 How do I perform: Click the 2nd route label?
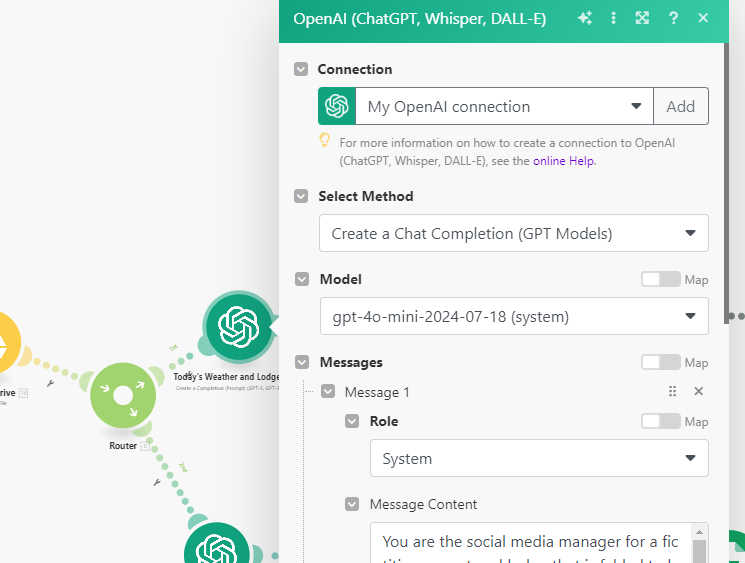pyautogui.click(x=183, y=467)
